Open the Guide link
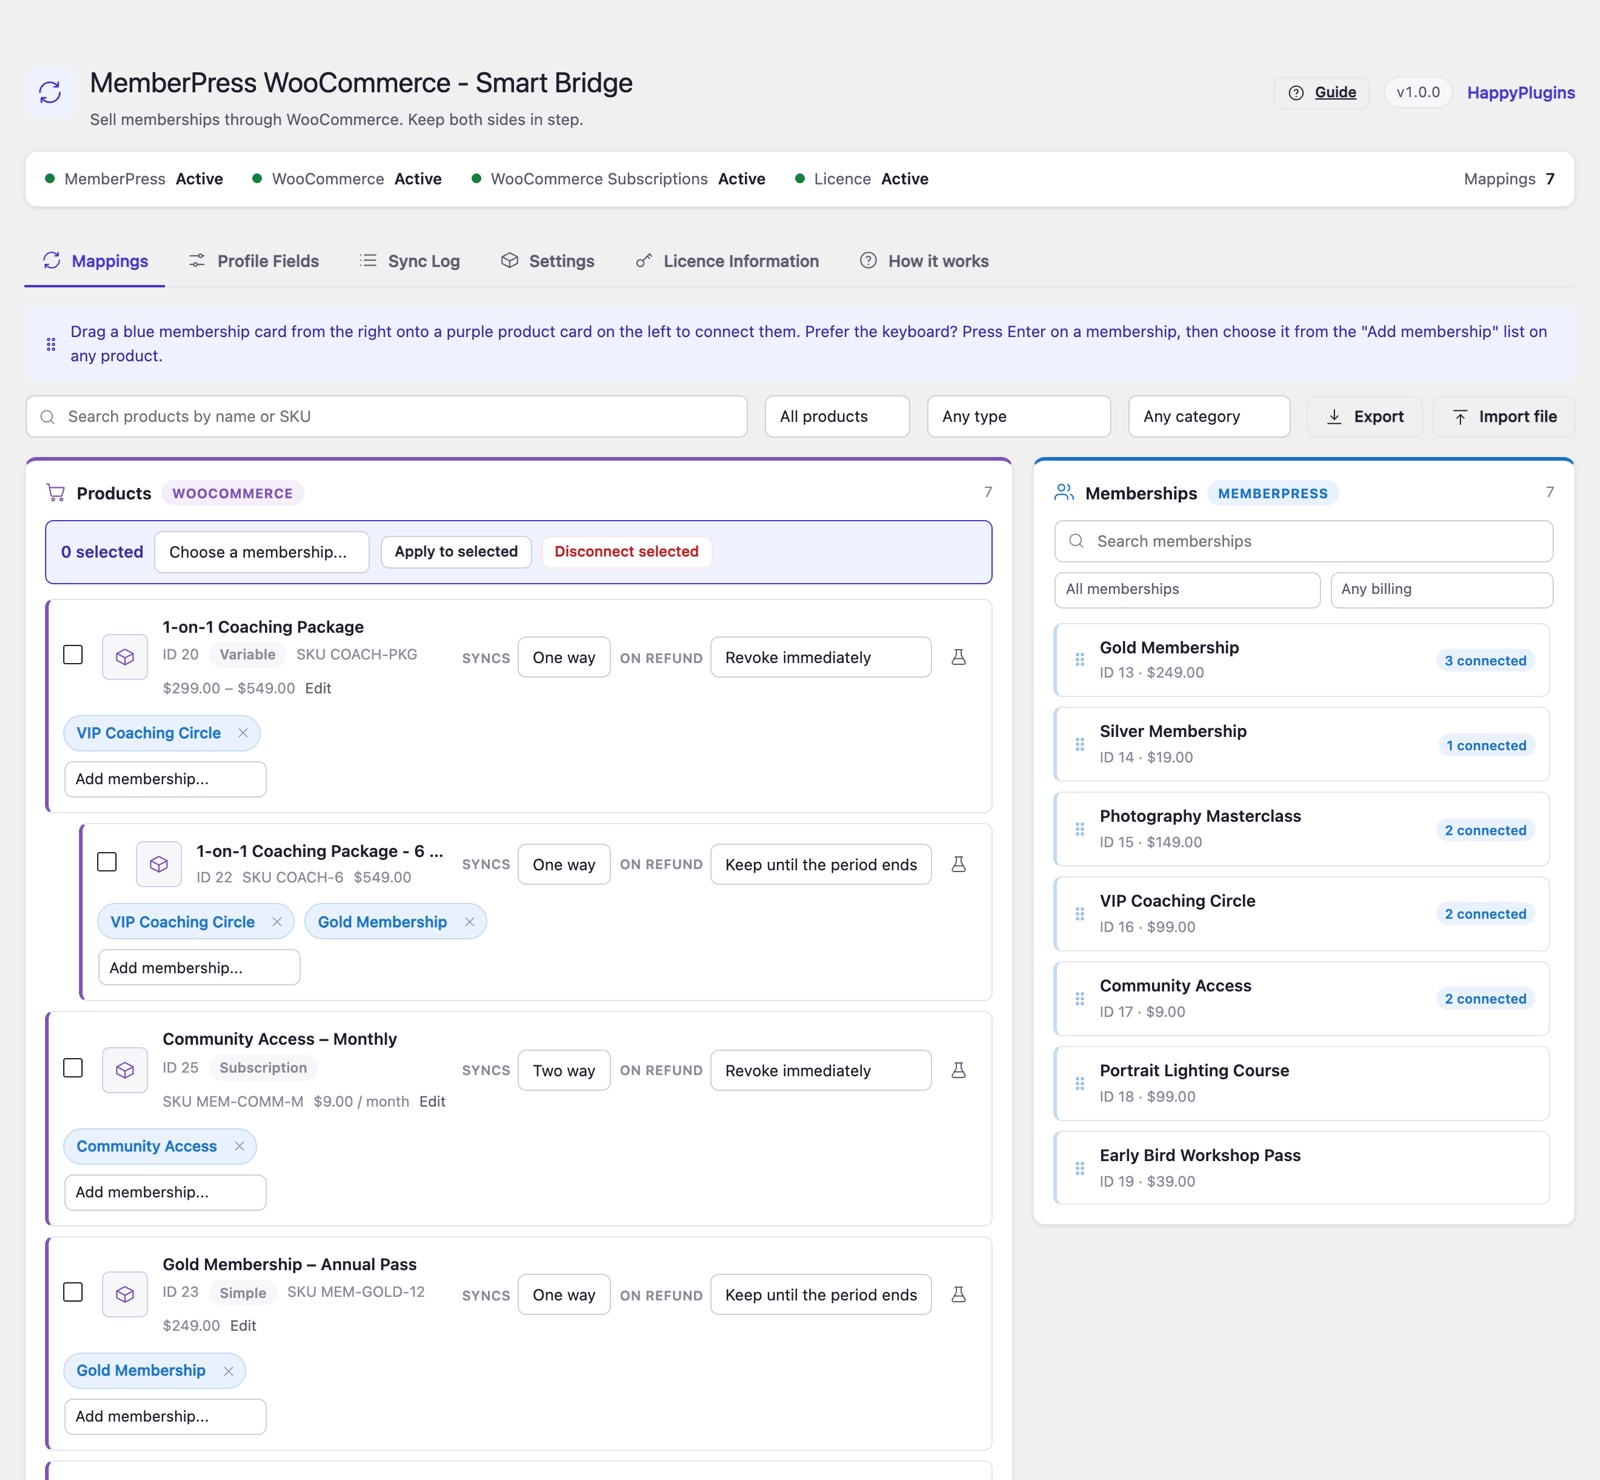Screen dimensions: 1600x1480 pos(1322,92)
